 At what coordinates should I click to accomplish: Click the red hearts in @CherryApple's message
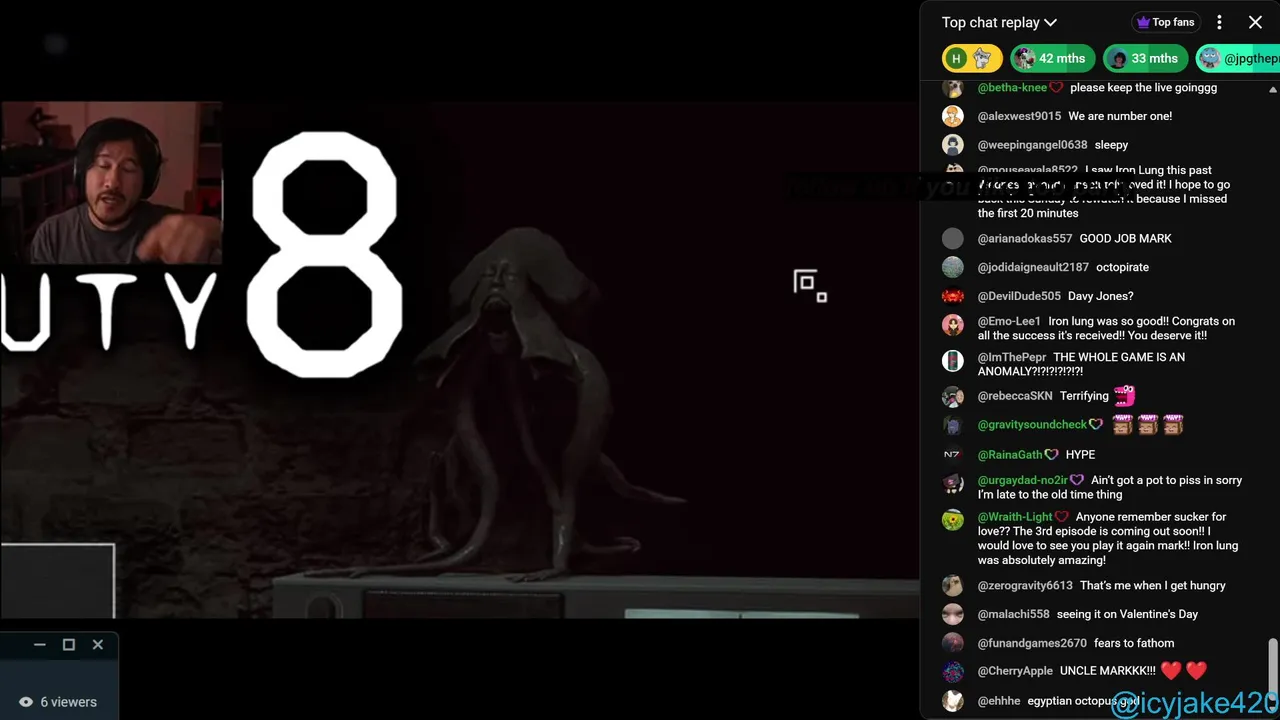pyautogui.click(x=1183, y=671)
